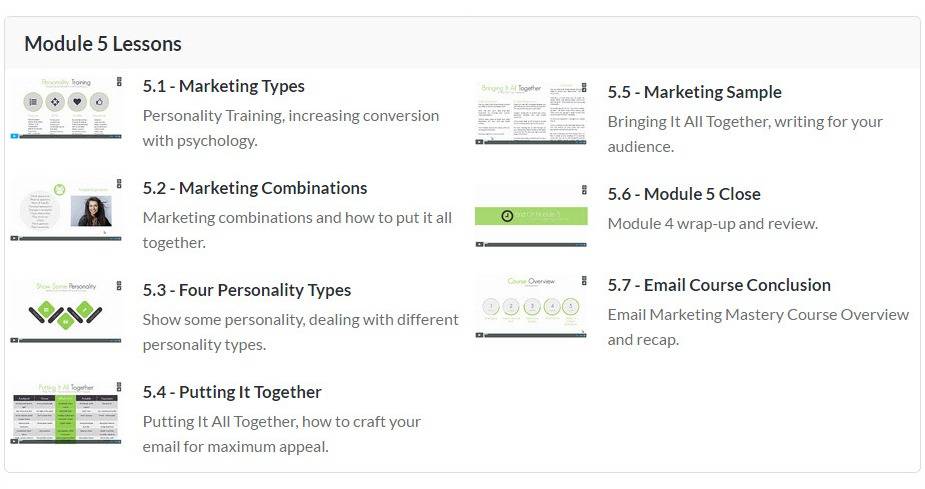This screenshot has width=925, height=489.
Task: Play the 5.1 Marketing Types video
Action: click(x=15, y=136)
